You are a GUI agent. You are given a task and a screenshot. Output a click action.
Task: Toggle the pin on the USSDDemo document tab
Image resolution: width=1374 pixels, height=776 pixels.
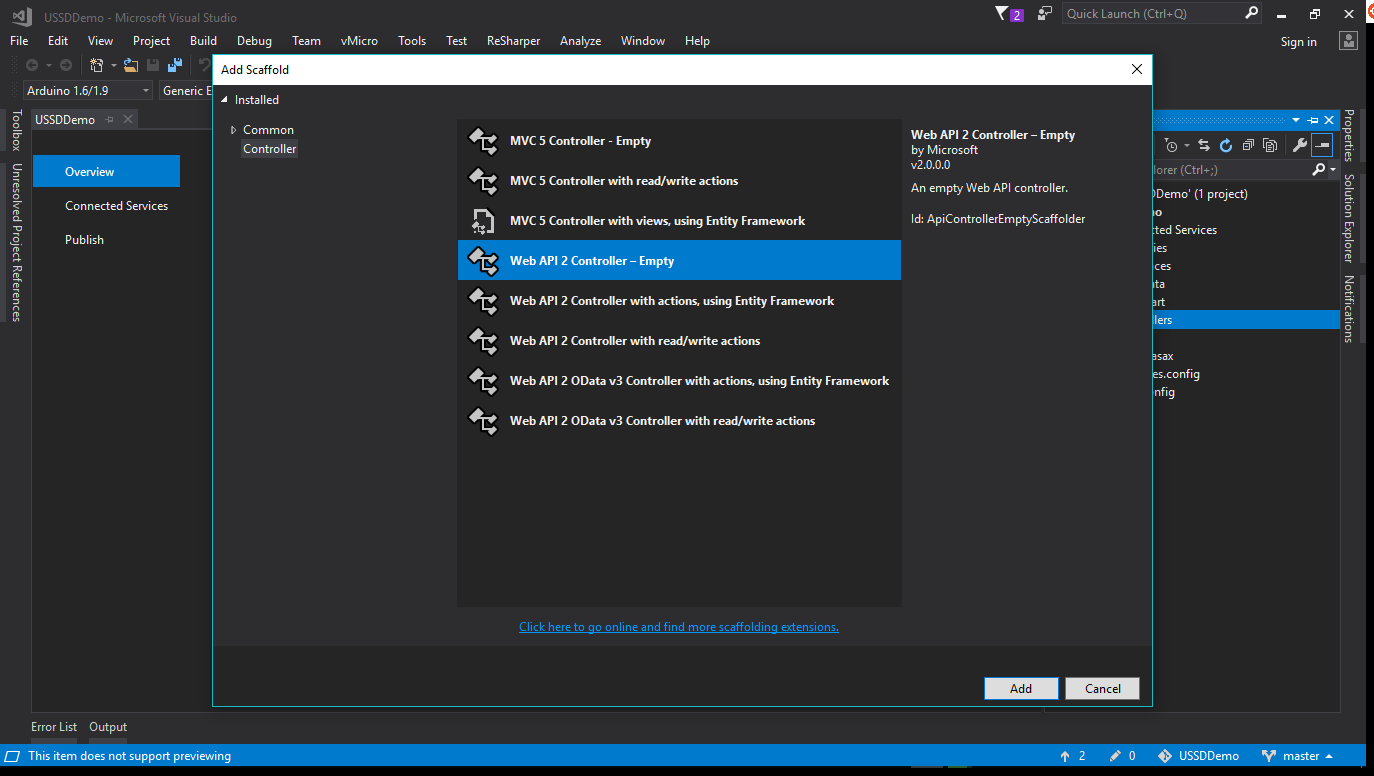(x=110, y=119)
